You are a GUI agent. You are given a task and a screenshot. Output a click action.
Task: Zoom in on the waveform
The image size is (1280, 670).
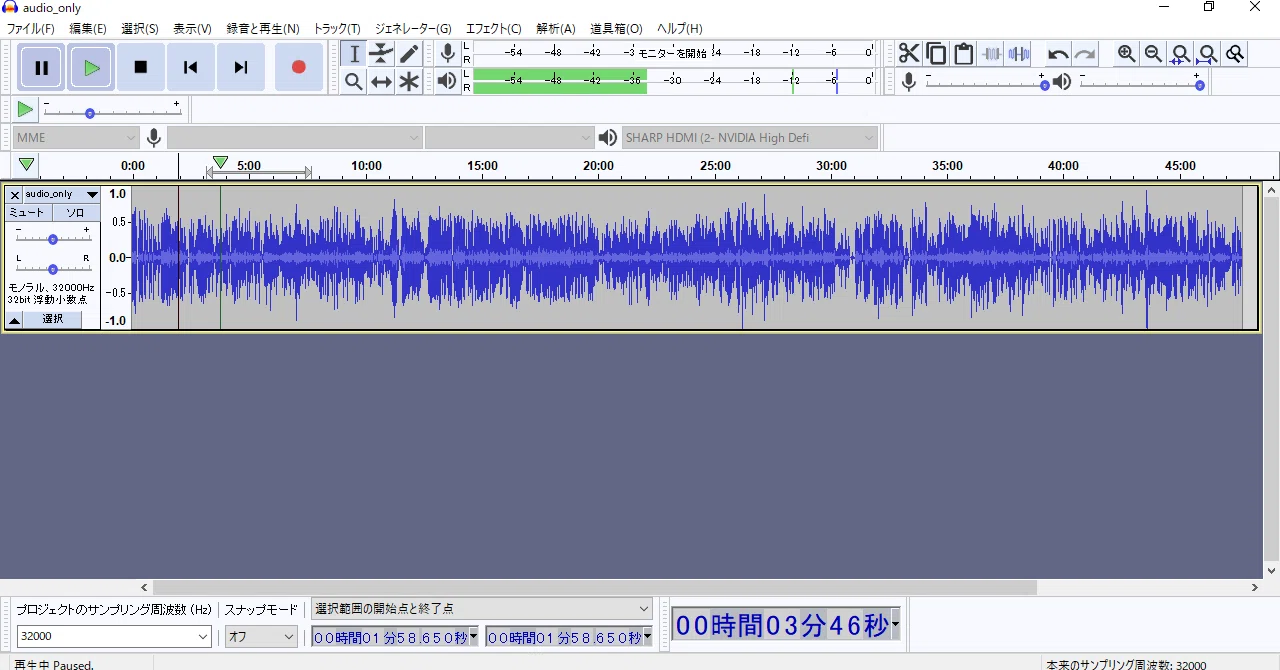pos(1127,54)
